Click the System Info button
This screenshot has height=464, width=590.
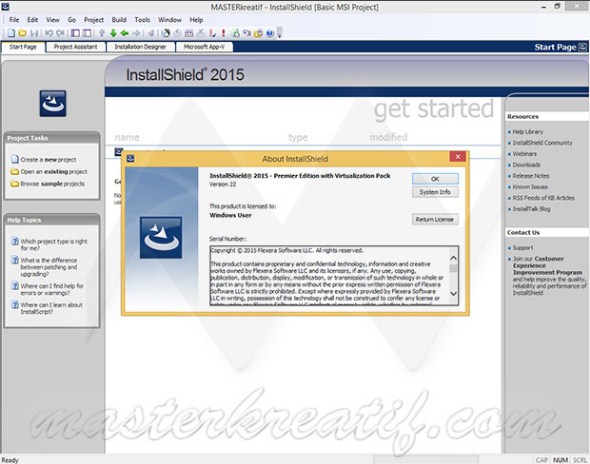tap(435, 192)
